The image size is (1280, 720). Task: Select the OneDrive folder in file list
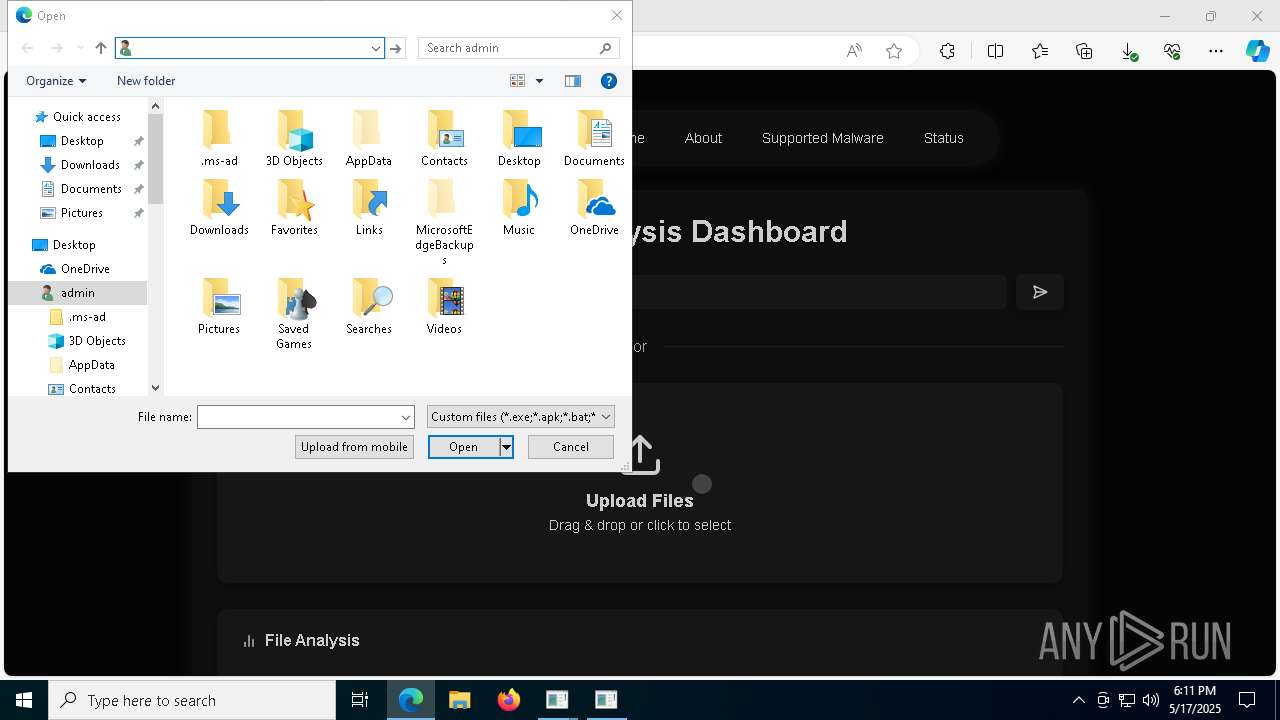pyautogui.click(x=594, y=208)
